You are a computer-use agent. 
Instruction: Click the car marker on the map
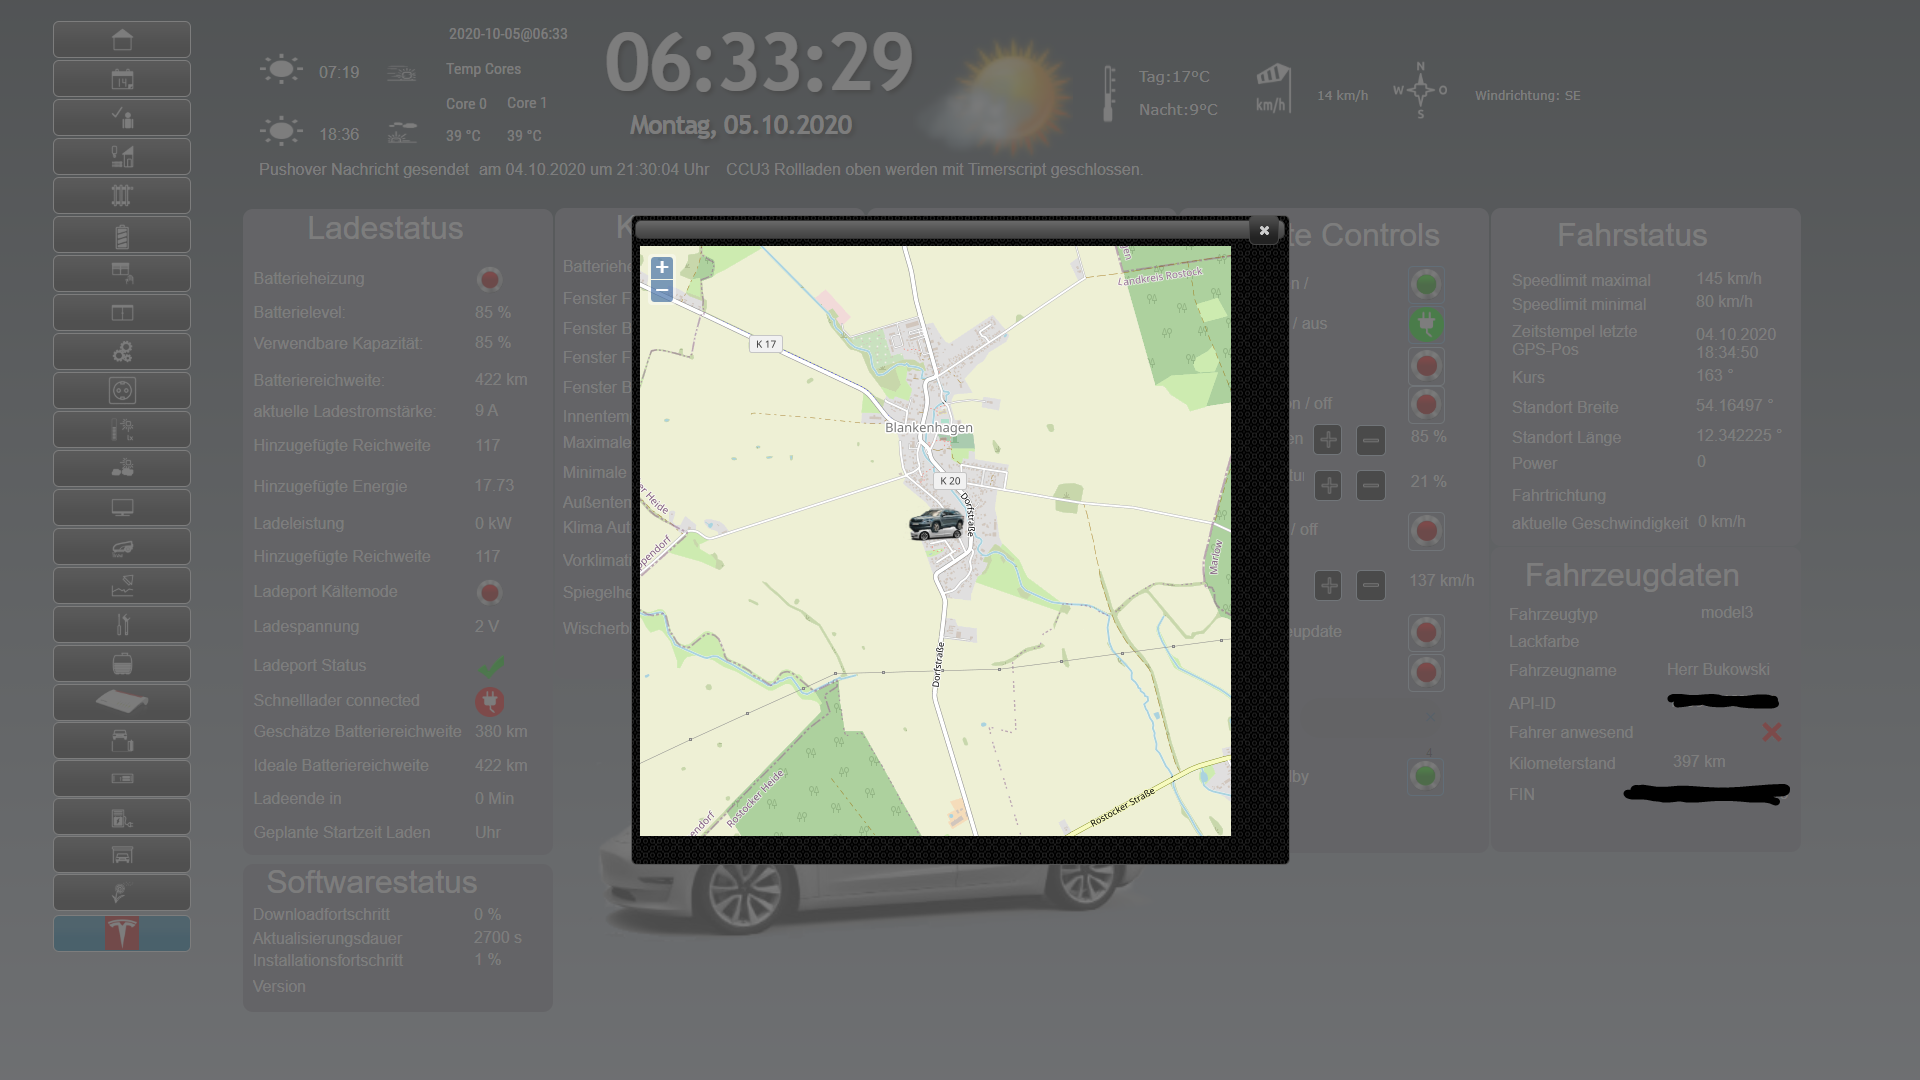(936, 523)
